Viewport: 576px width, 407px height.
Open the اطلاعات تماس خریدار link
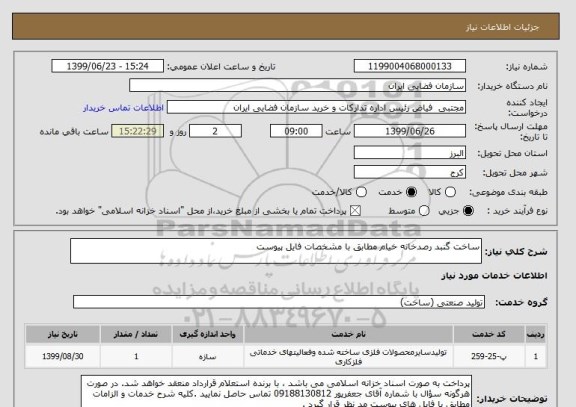123,108
